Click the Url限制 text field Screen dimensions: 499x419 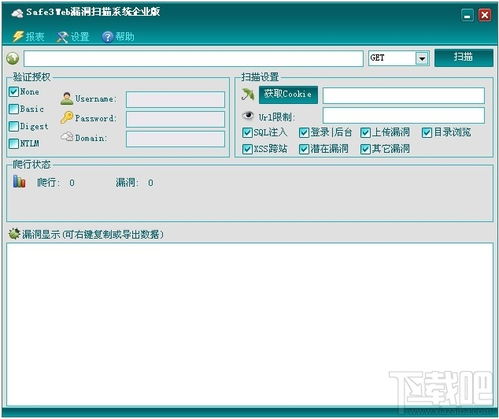click(x=404, y=116)
